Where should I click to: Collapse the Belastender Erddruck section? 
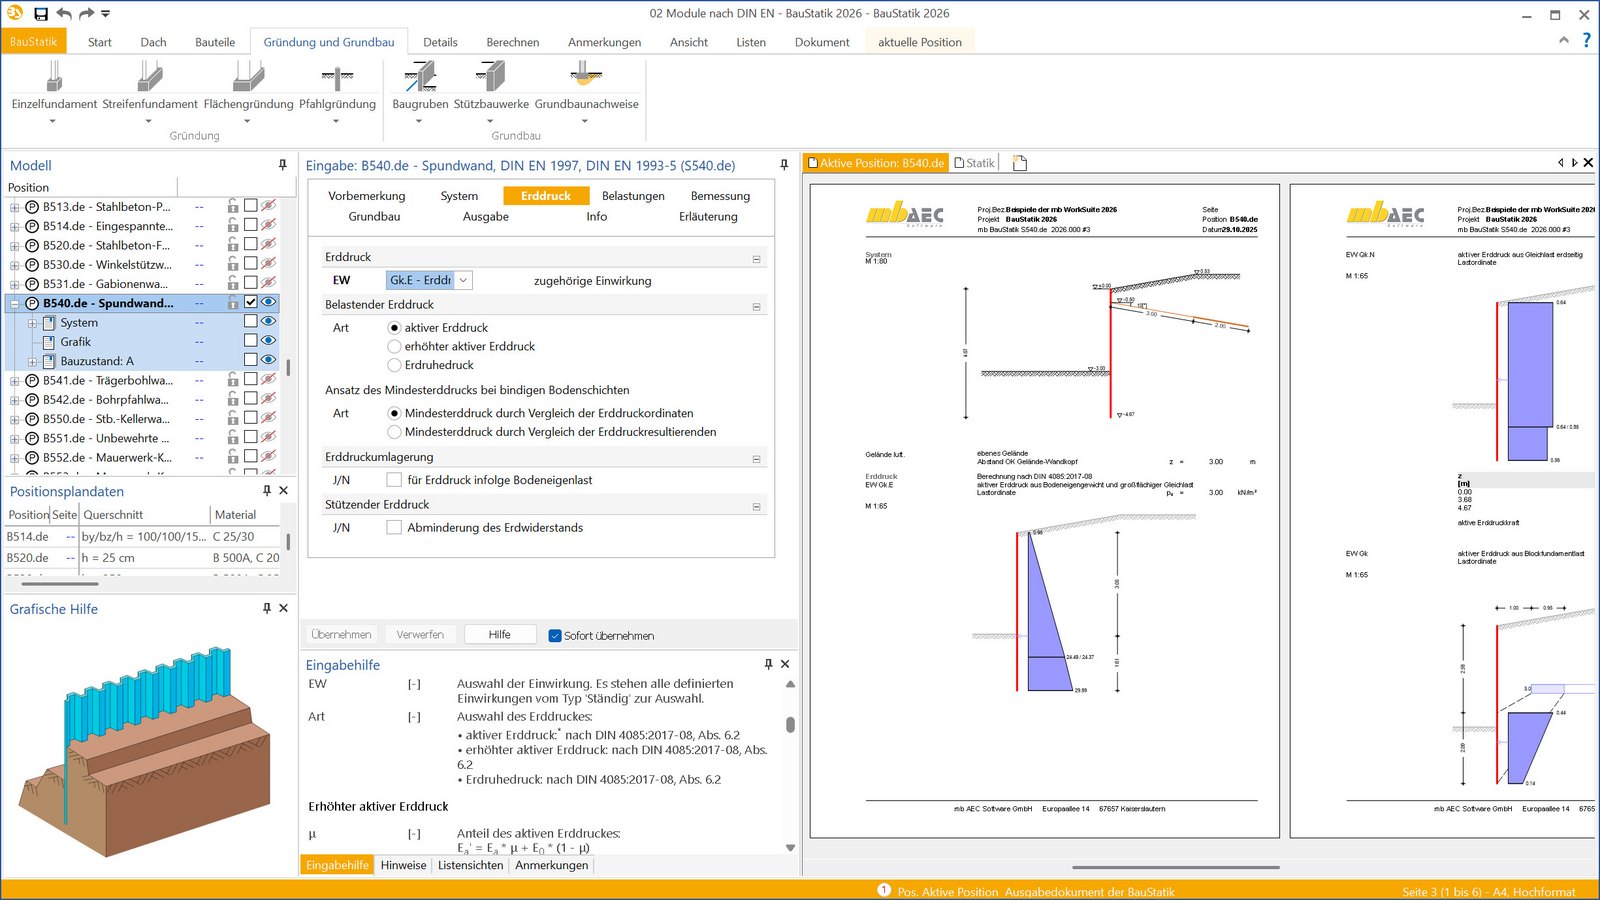(756, 306)
